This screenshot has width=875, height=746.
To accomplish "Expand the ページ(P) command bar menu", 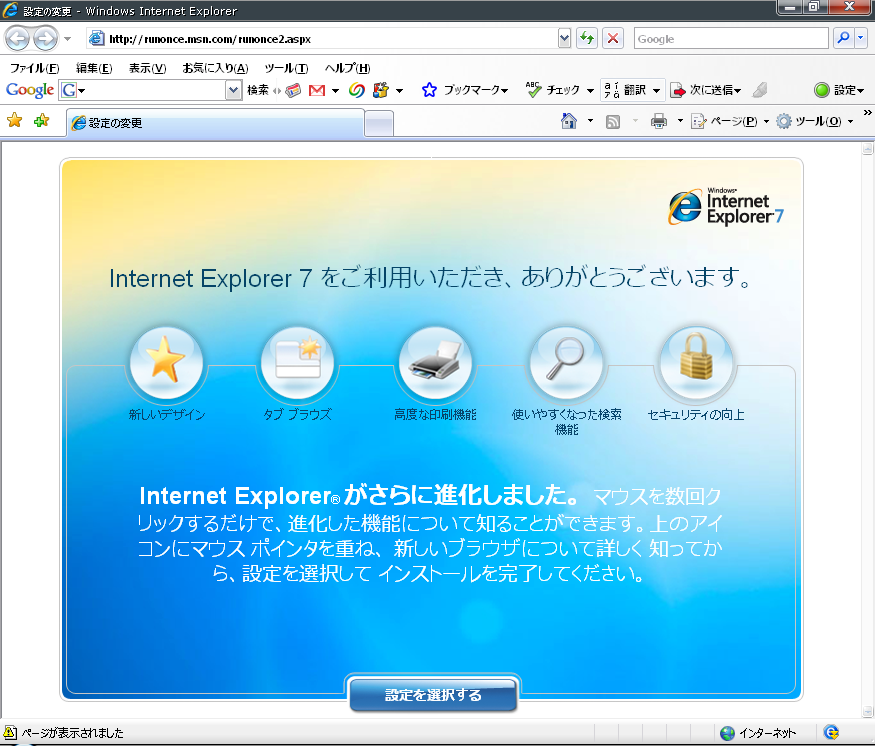I will point(729,121).
